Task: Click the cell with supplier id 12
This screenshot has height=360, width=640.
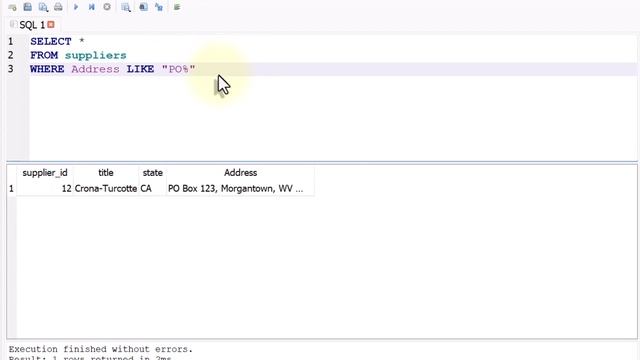Action: [45, 189]
